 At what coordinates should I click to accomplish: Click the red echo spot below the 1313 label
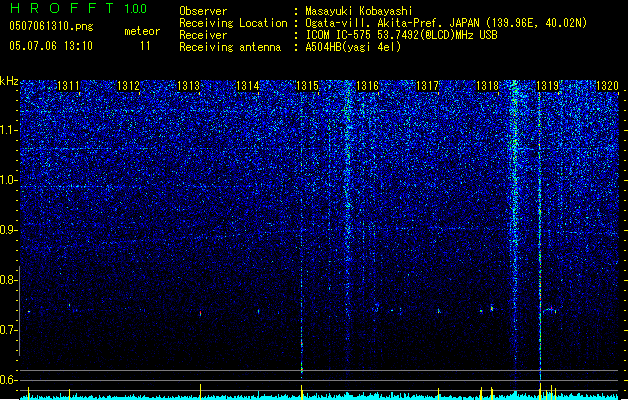tap(201, 313)
